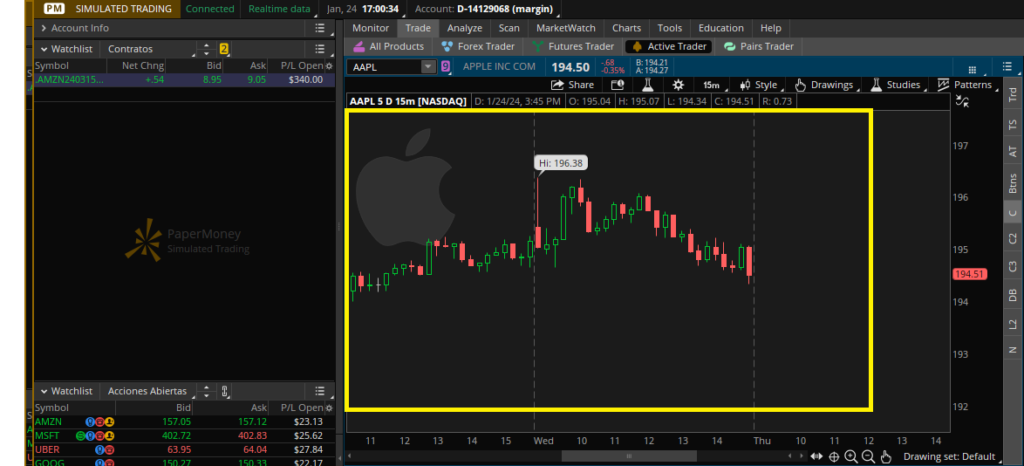1024x466 pixels.
Task: Select the MSFT row in watchlist
Action: click(184, 435)
